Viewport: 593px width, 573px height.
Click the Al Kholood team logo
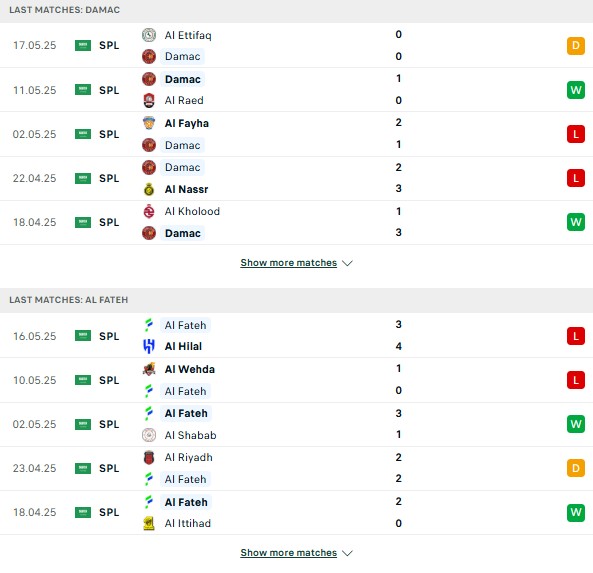coord(149,211)
